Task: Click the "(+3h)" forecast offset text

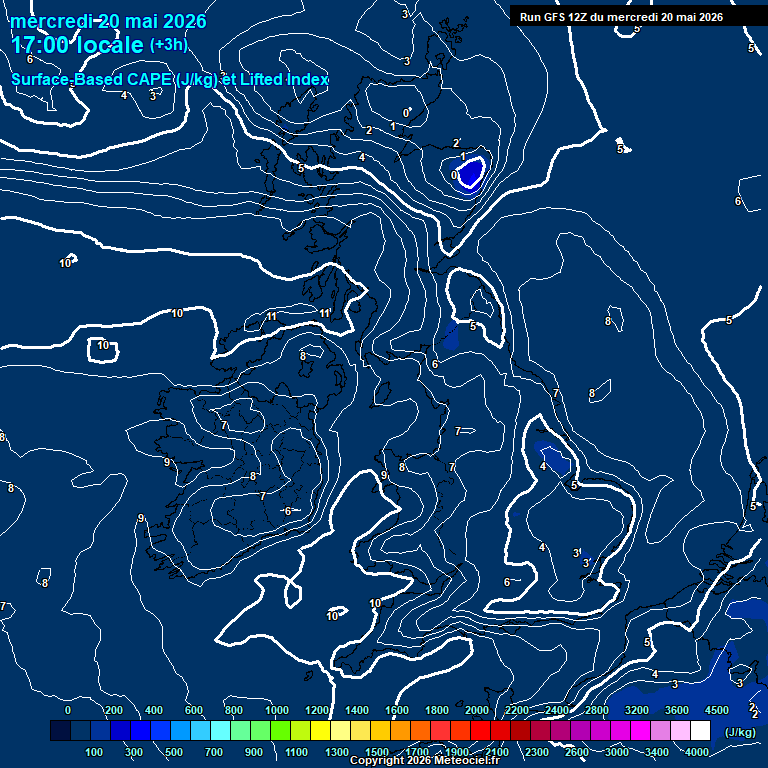Action: [169, 45]
